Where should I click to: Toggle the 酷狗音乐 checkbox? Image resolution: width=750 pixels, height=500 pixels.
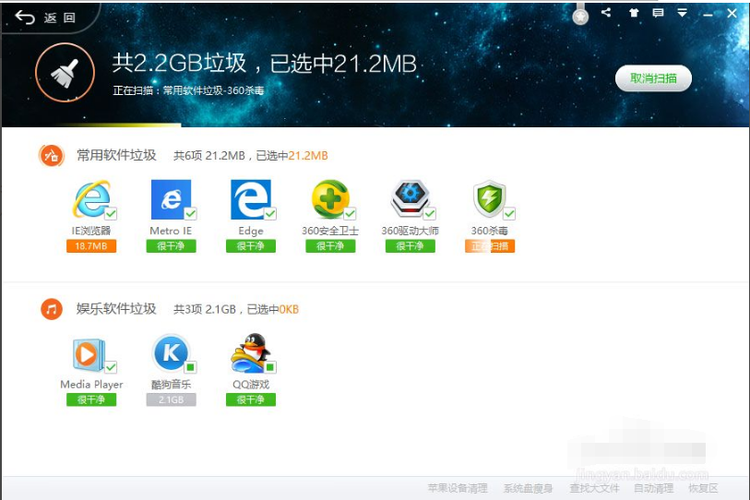tap(190, 367)
